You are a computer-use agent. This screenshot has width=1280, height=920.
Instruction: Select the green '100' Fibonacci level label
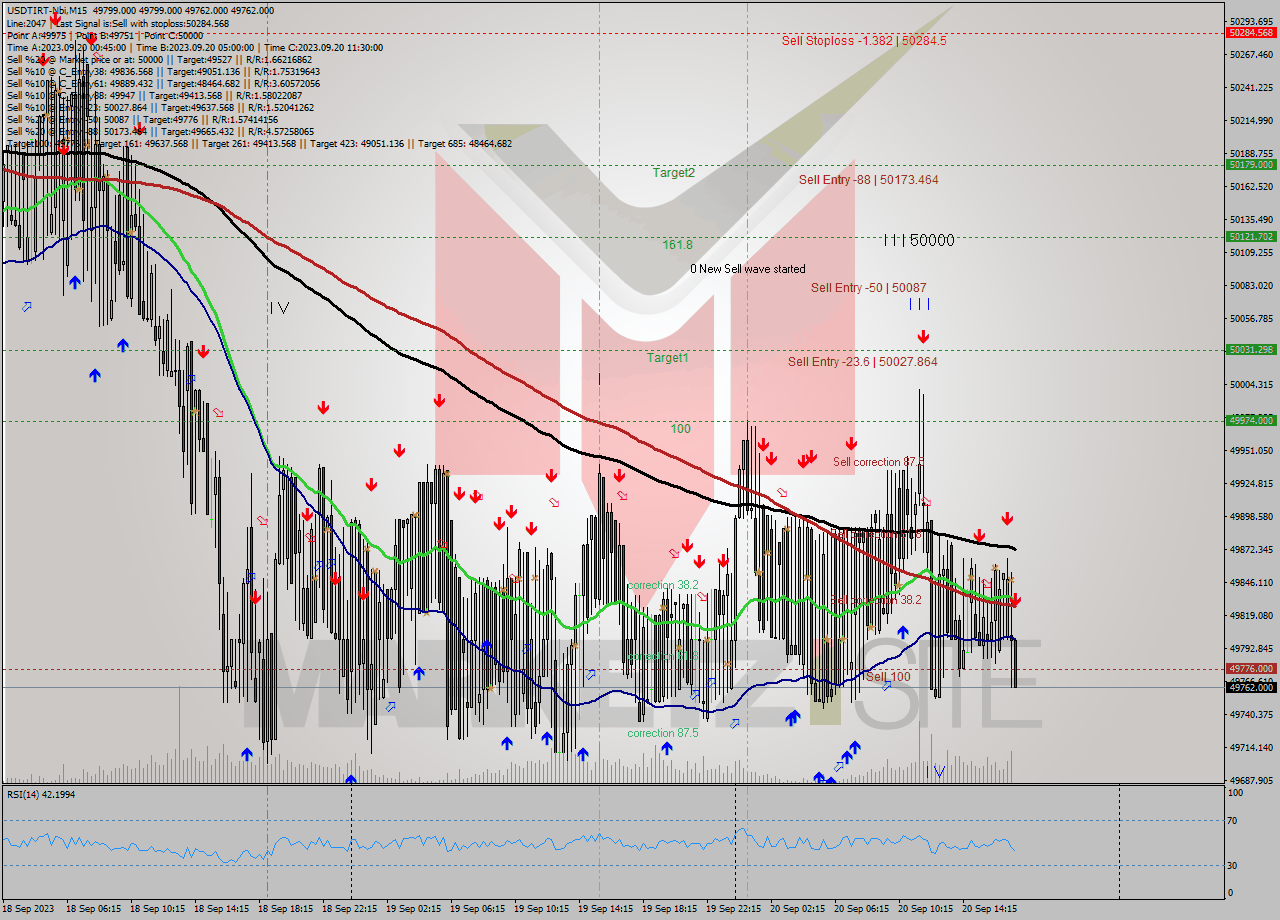[x=680, y=429]
